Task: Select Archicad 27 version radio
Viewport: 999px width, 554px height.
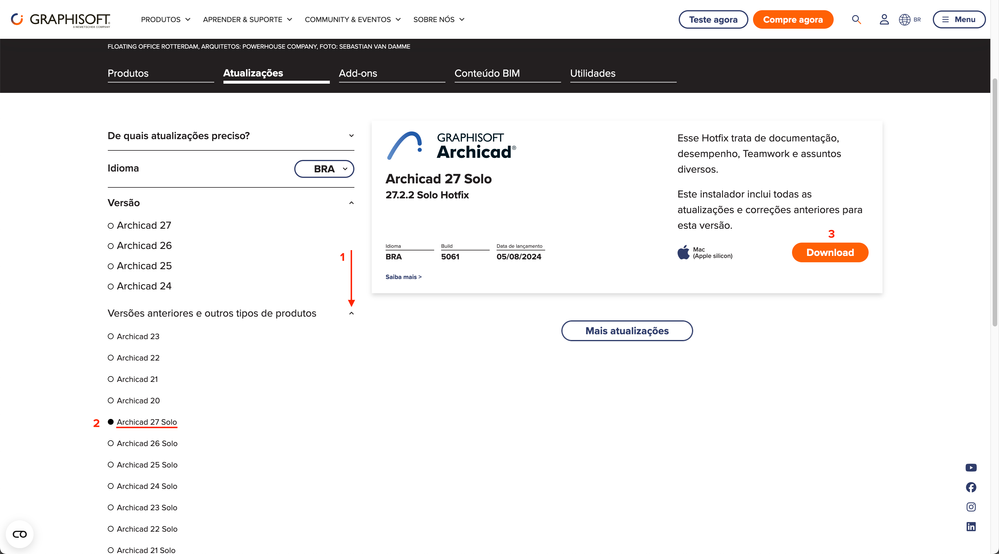Action: tap(111, 225)
